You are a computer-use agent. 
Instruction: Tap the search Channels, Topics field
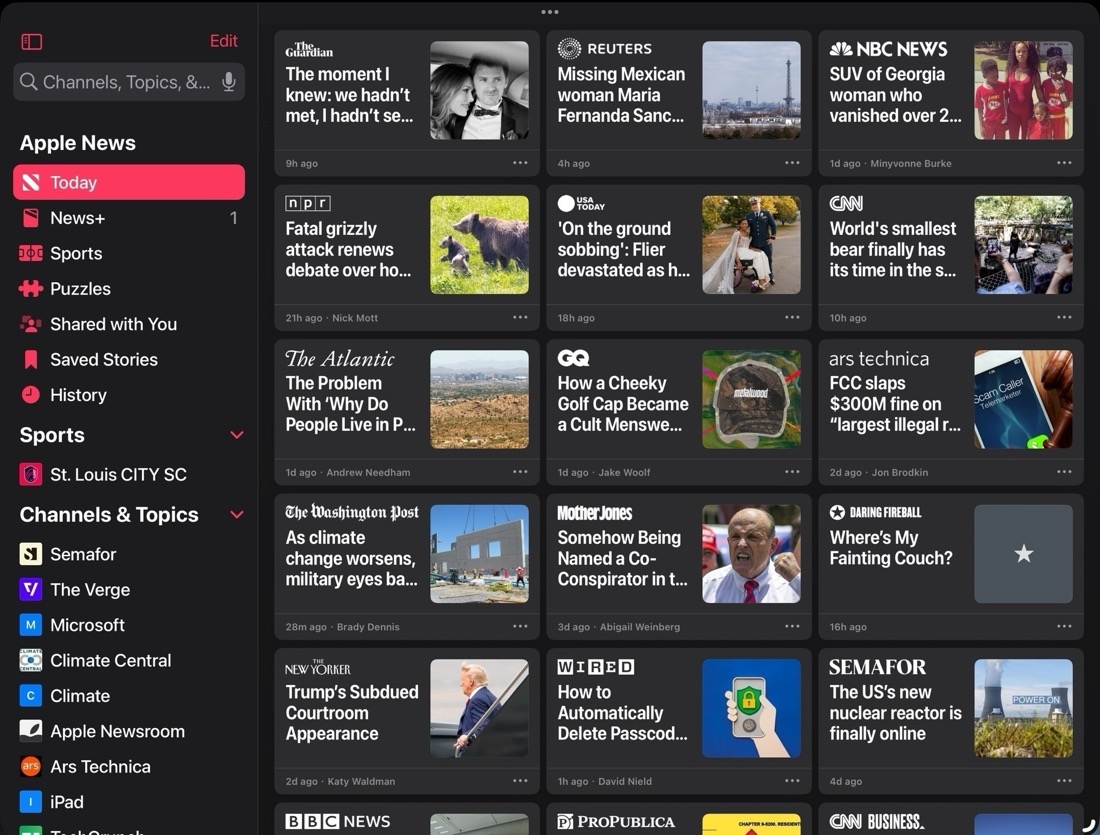[x=120, y=82]
